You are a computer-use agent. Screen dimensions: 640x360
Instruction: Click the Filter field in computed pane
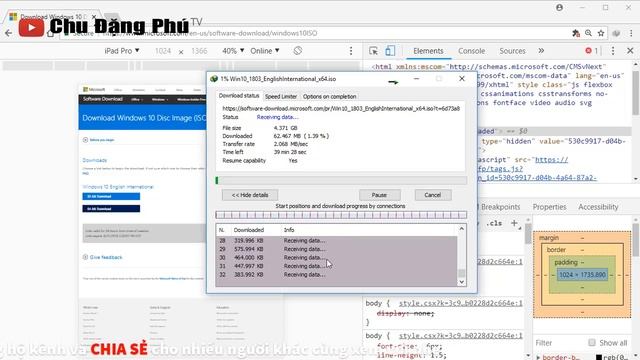[x=559, y=343]
